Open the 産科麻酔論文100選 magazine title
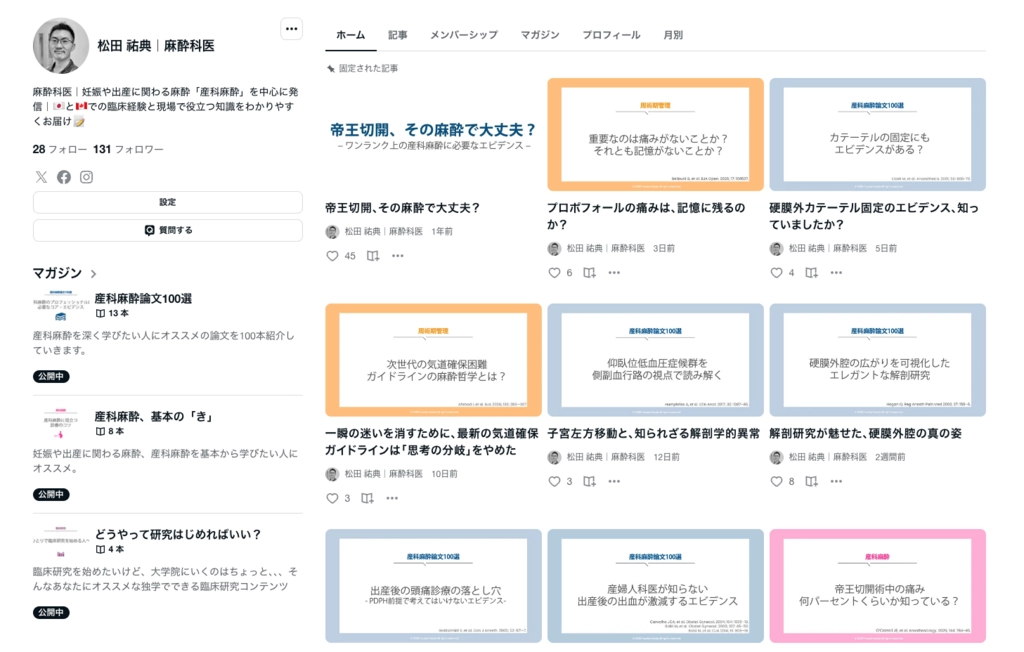 point(143,299)
